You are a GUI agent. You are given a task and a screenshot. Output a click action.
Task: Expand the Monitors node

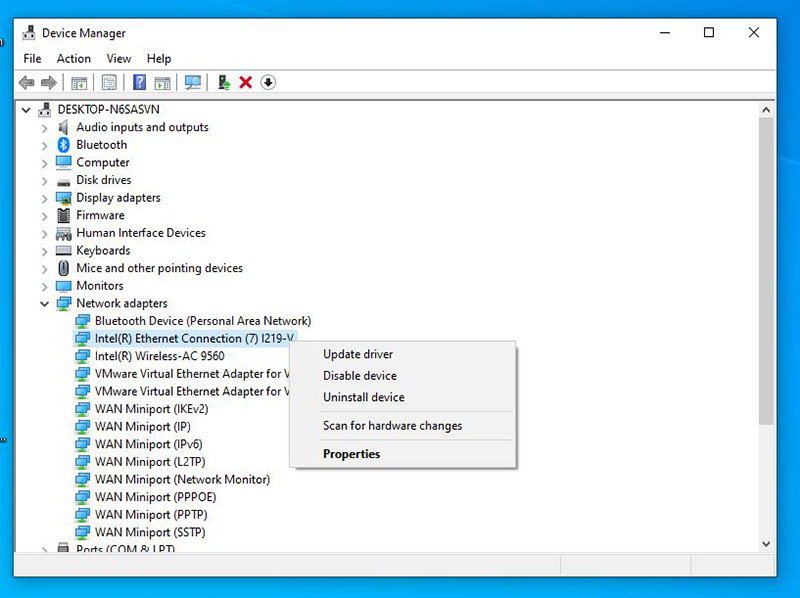click(44, 286)
